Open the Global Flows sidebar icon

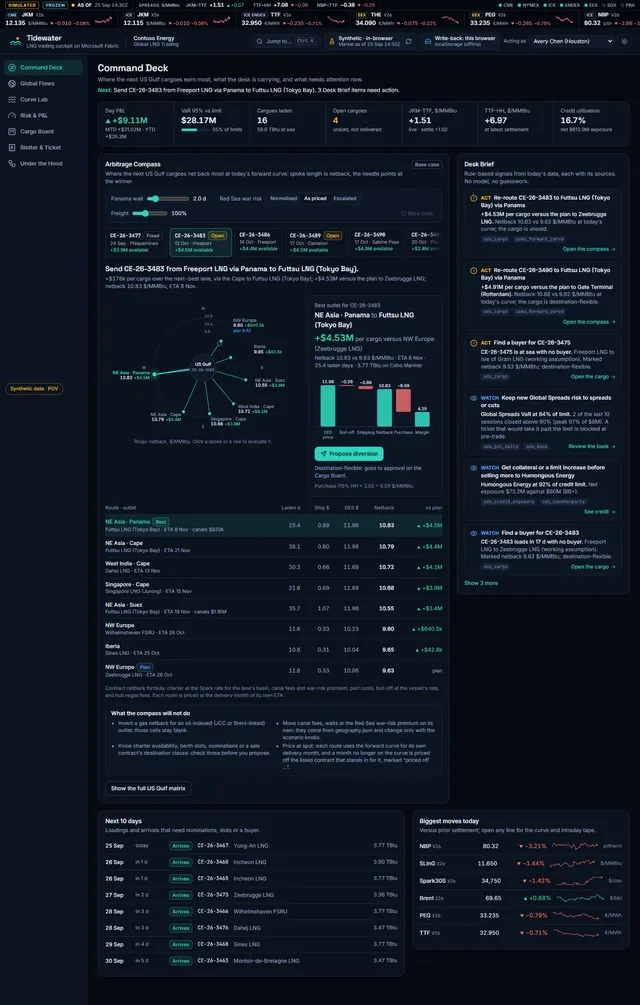pyautogui.click(x=12, y=83)
